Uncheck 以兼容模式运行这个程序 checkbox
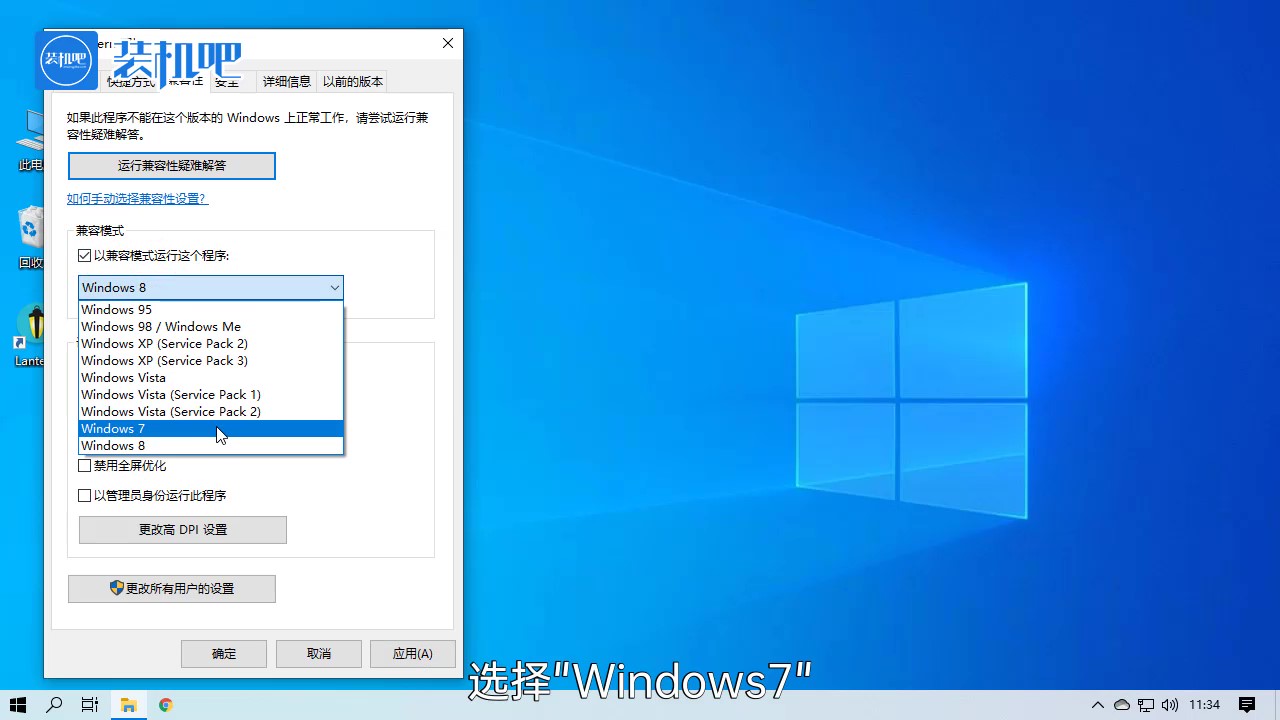This screenshot has width=1280, height=720. 85,255
